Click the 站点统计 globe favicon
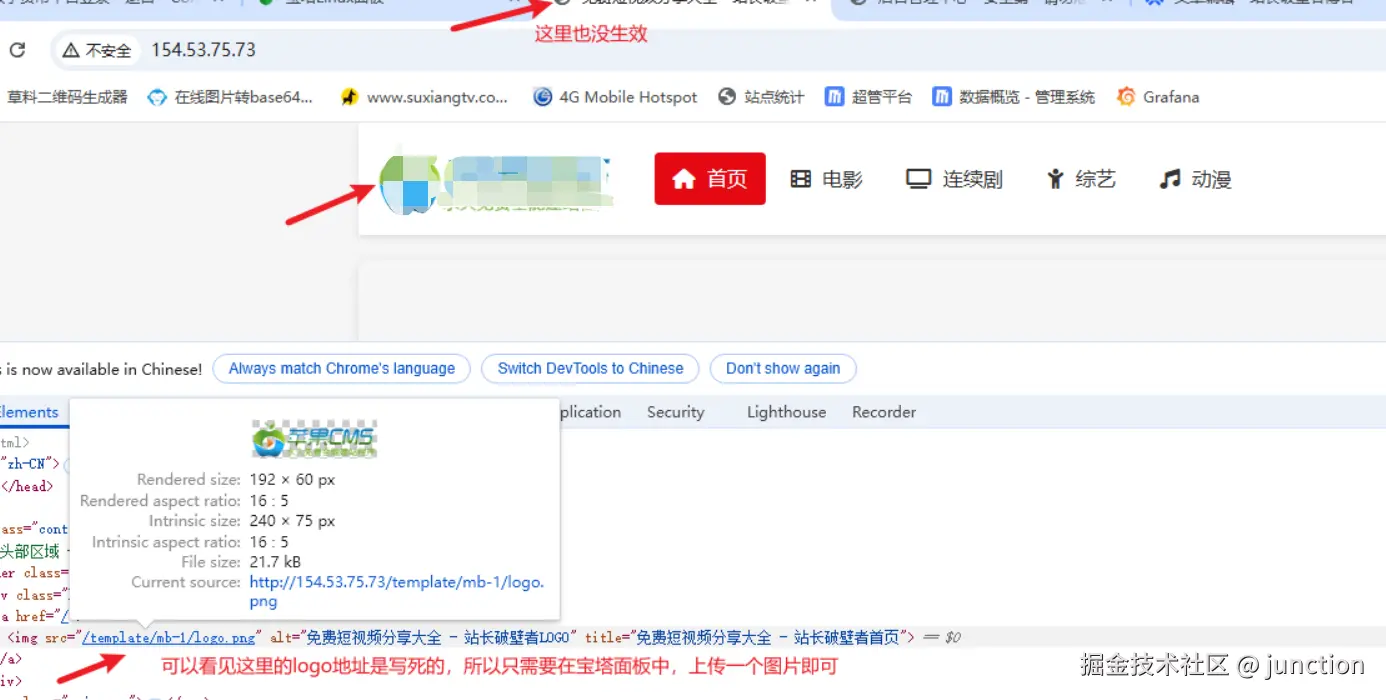The width and height of the screenshot is (1386, 700). [728, 97]
